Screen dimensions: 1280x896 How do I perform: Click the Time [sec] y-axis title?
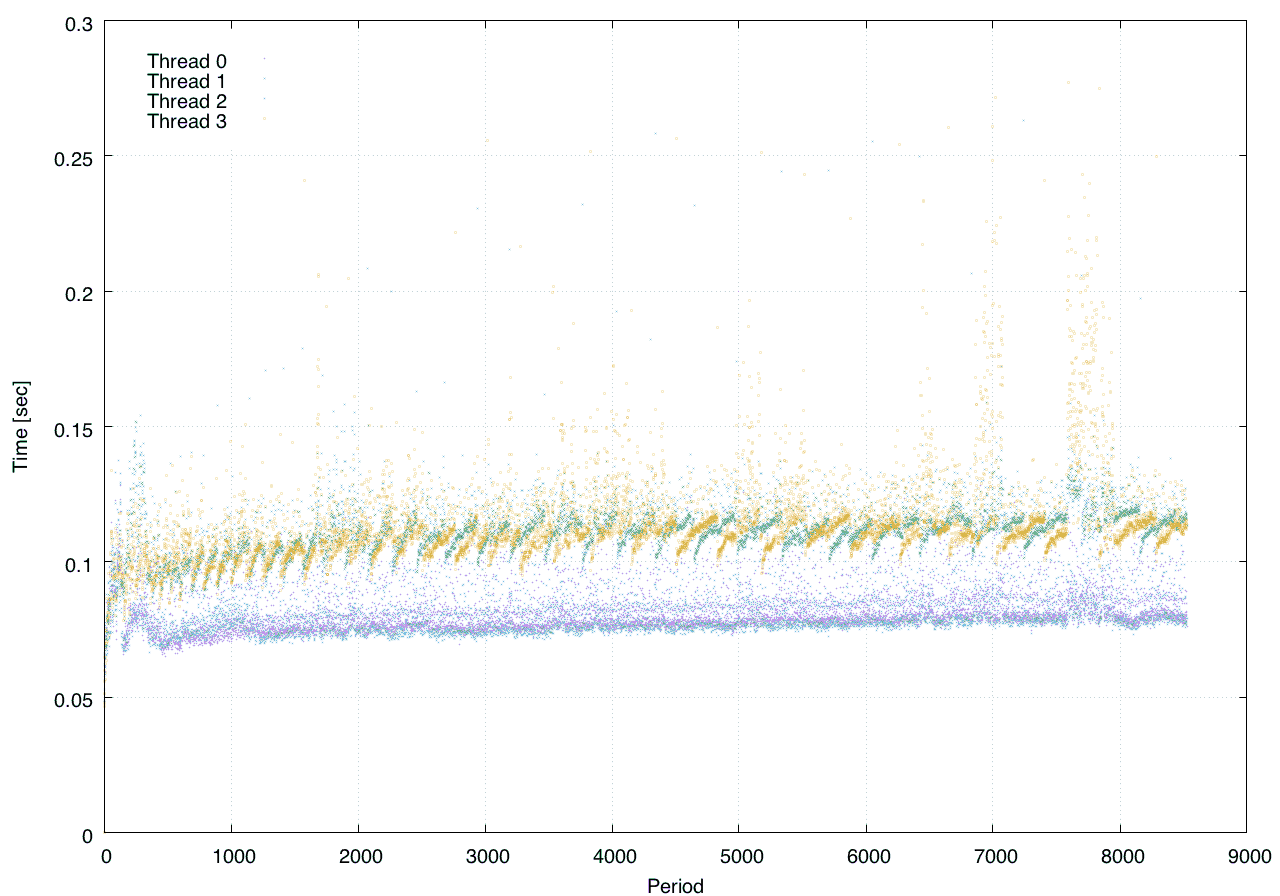pyautogui.click(x=19, y=427)
